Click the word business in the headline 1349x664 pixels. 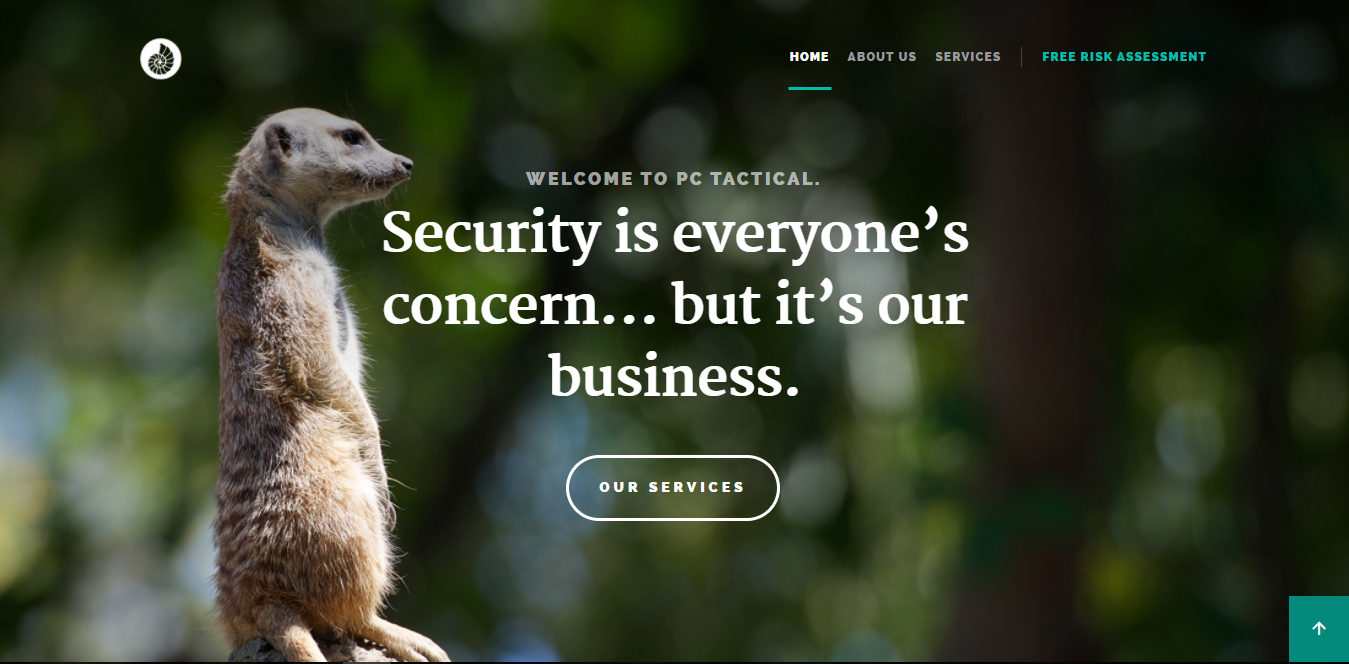(x=675, y=378)
